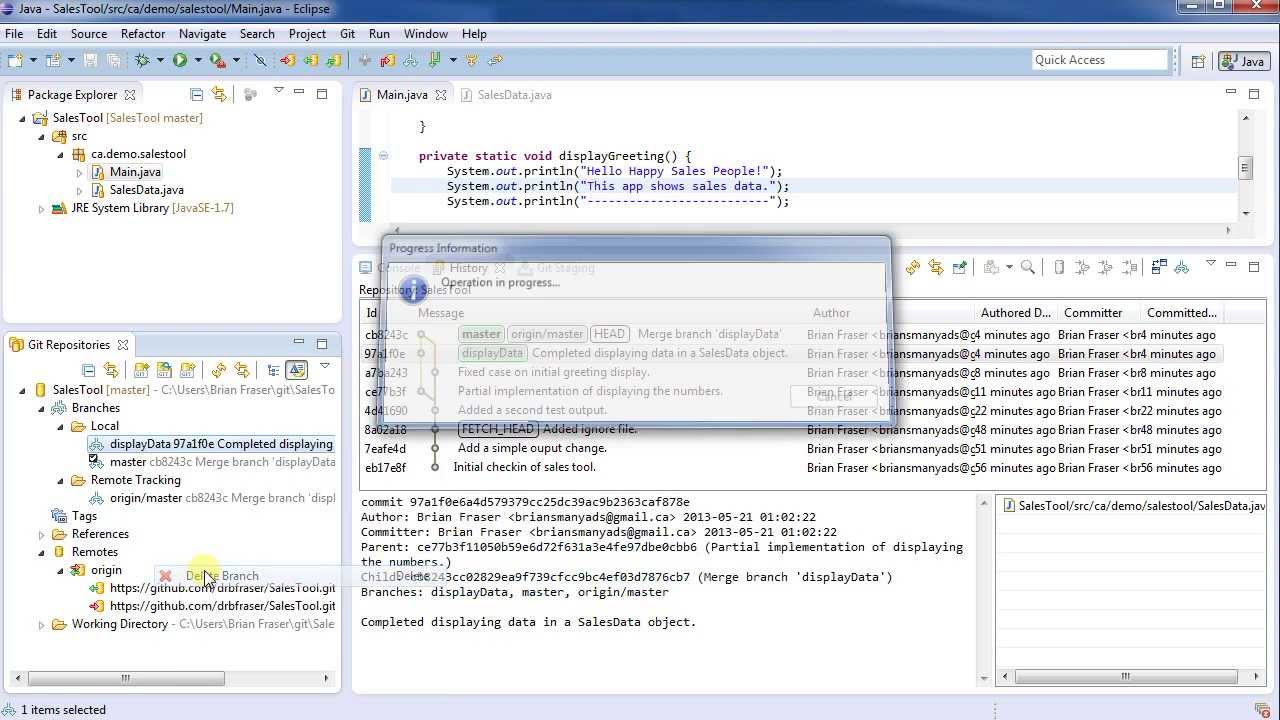This screenshot has height=720, width=1280.
Task: Click the Run (green play) toolbar icon
Action: (x=180, y=60)
